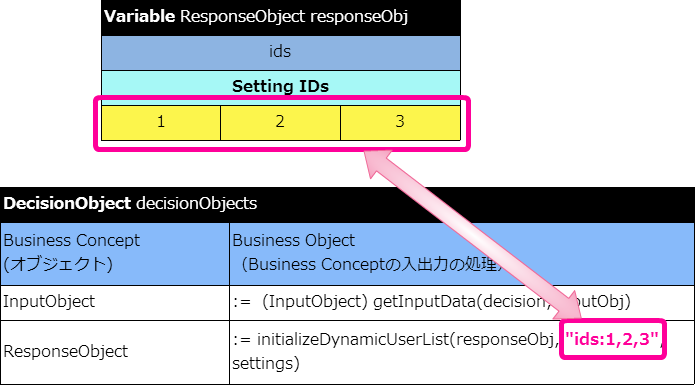Click the highlighted "ids:1,2,3" string
This screenshot has width=695, height=385.
pyautogui.click(x=612, y=340)
